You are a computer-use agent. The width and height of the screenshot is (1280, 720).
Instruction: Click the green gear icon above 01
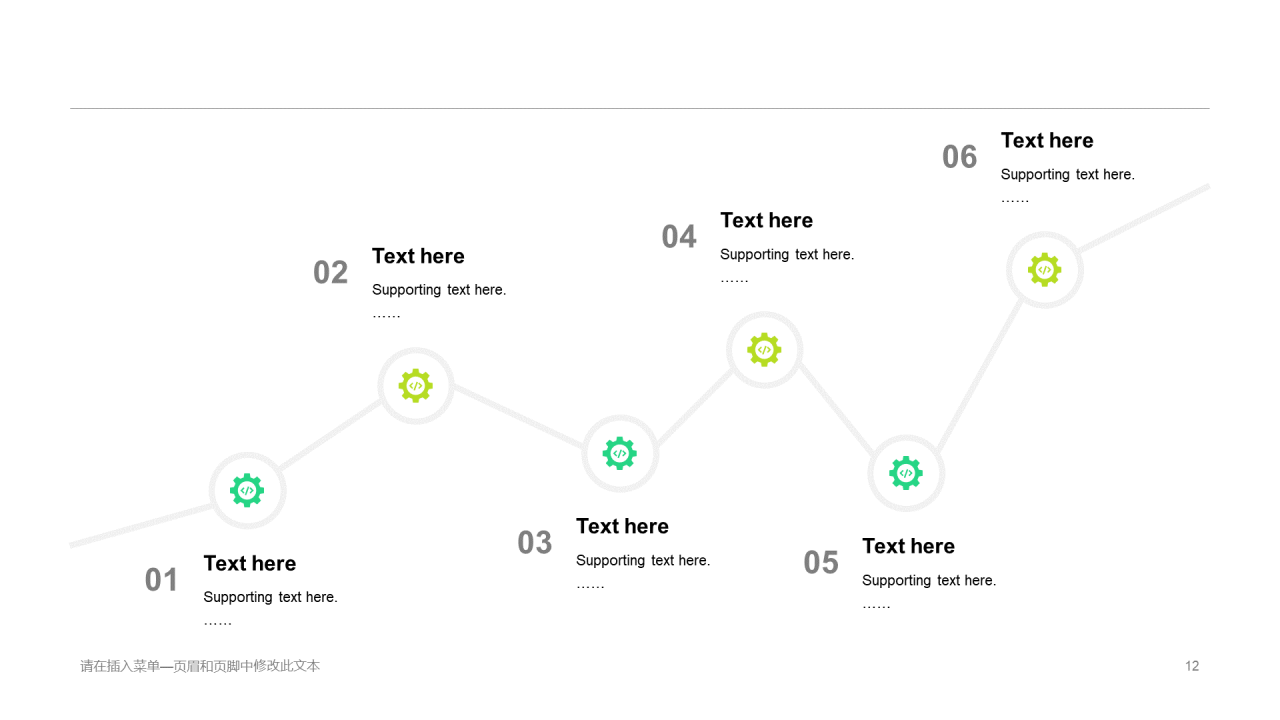[x=247, y=491]
